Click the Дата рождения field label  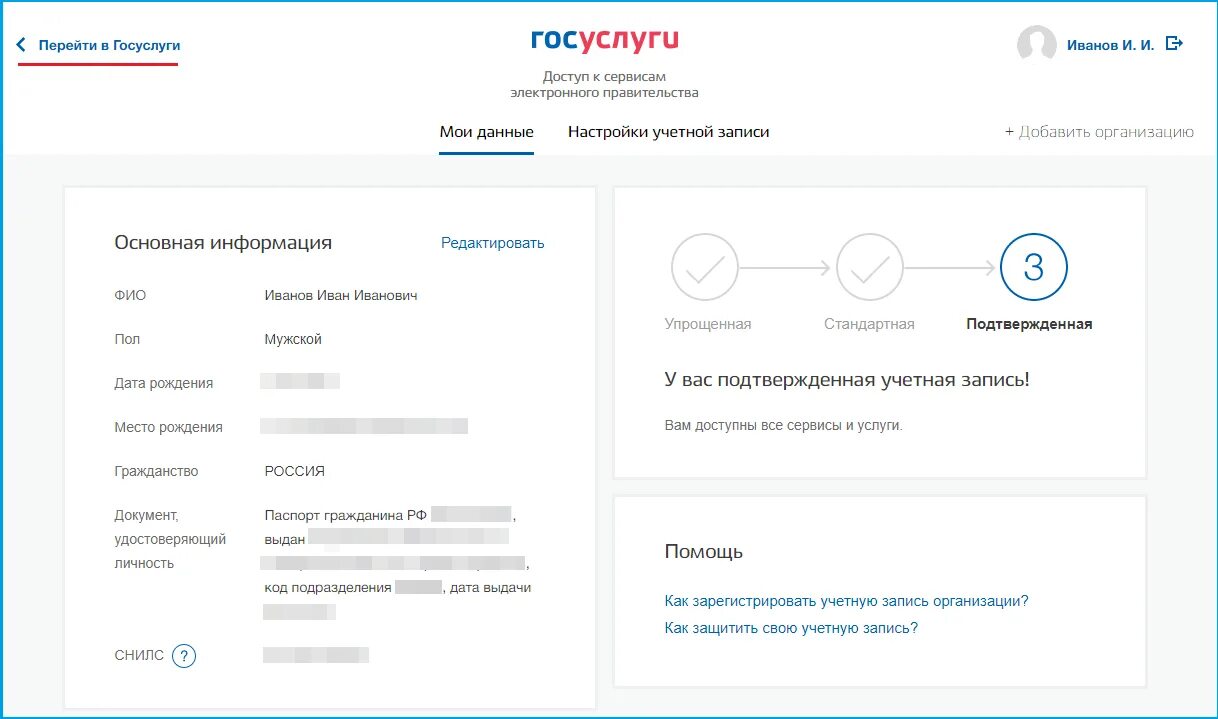click(164, 384)
